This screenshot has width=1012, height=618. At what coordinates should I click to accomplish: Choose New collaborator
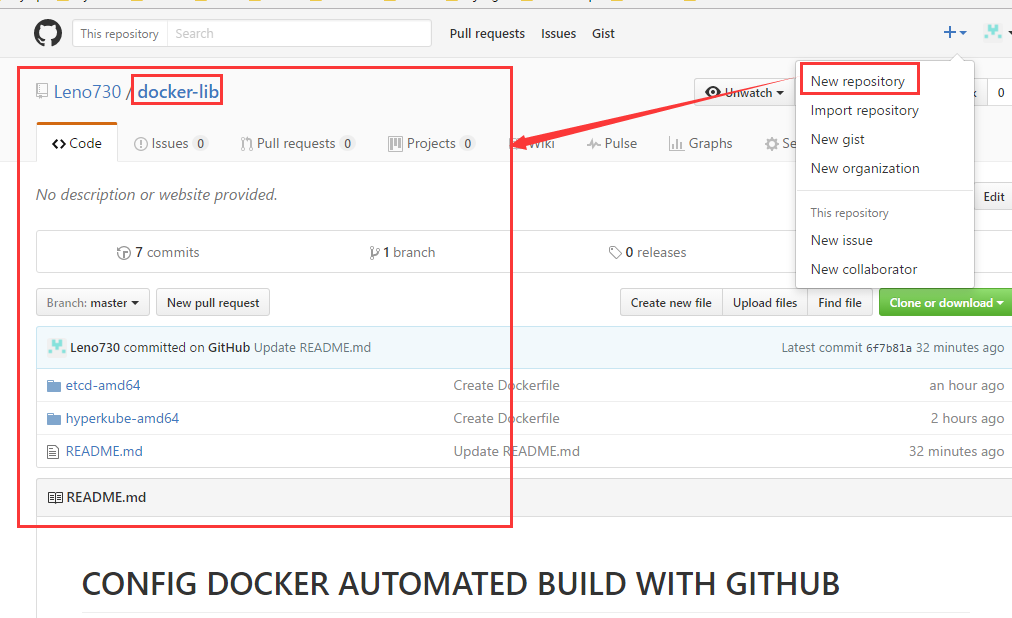pos(864,269)
